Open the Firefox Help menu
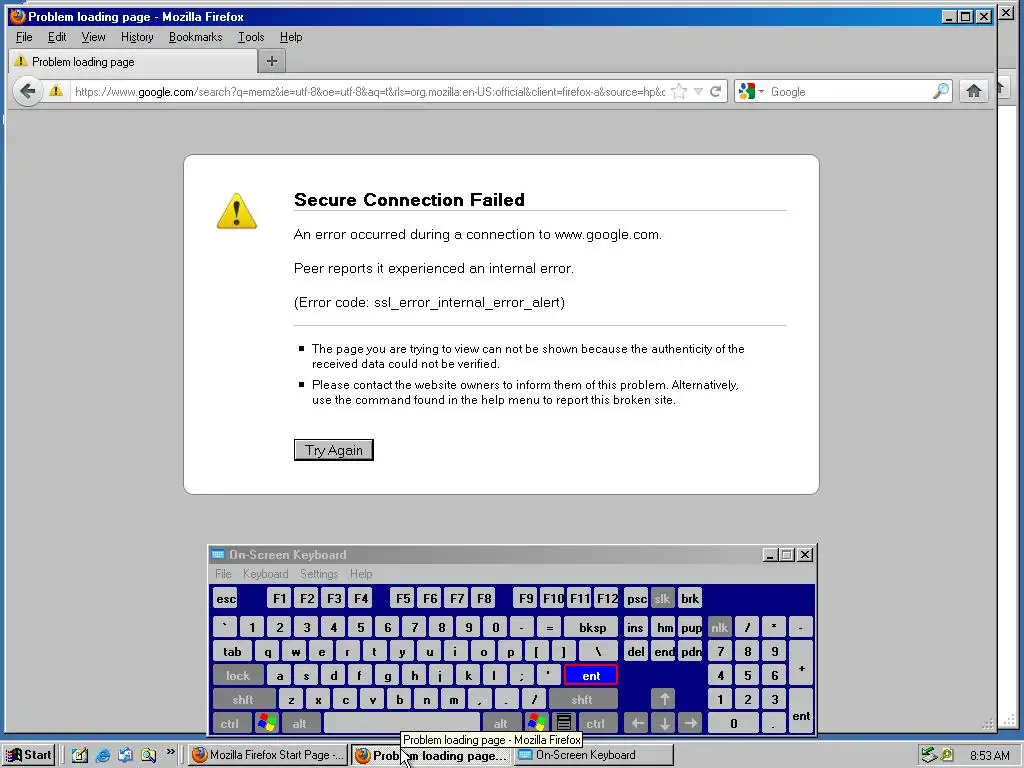 click(291, 37)
